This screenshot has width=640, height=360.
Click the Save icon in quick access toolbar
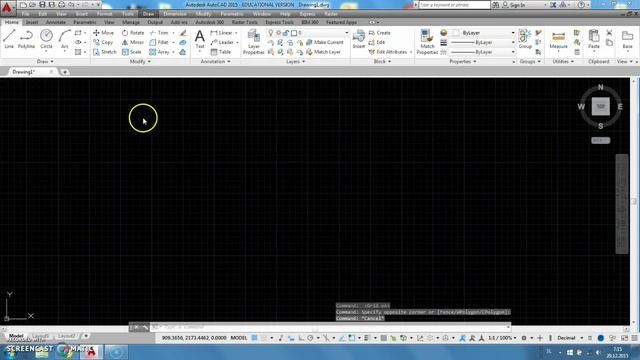(42, 5)
